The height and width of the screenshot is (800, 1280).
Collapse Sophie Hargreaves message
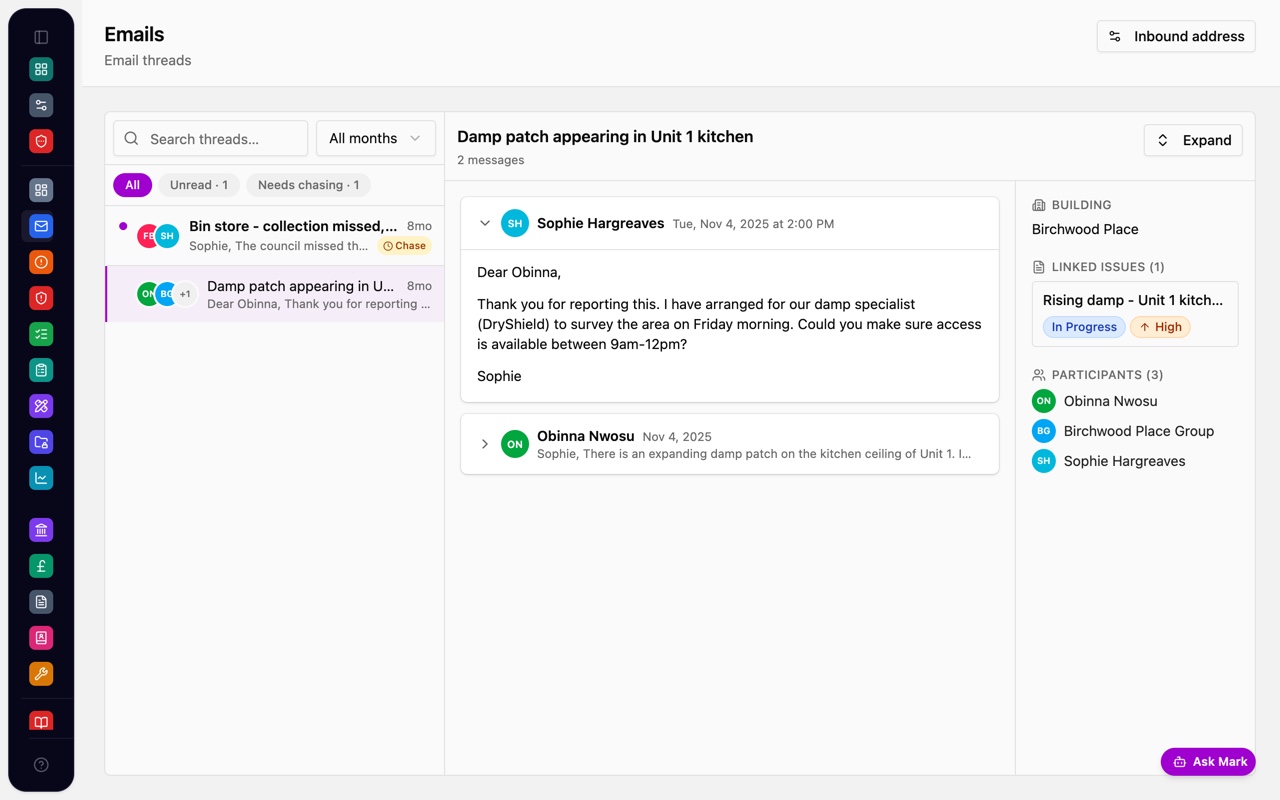tap(485, 223)
